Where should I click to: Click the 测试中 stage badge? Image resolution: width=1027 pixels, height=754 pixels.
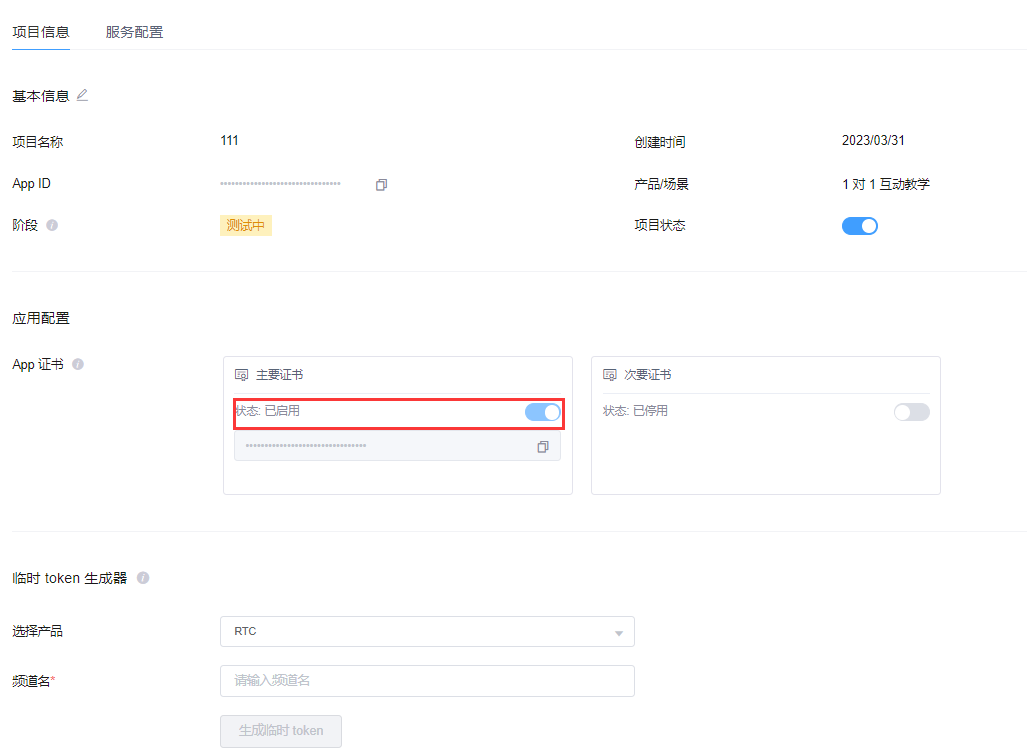point(245,225)
